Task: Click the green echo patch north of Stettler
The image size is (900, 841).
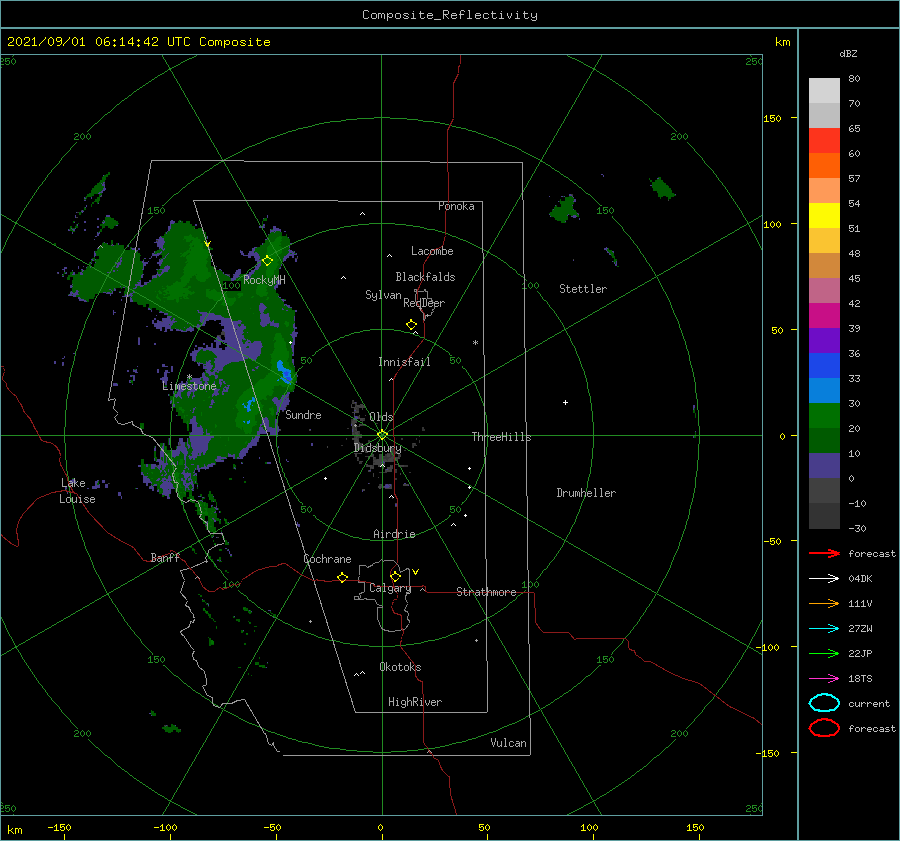Action: pos(564,209)
